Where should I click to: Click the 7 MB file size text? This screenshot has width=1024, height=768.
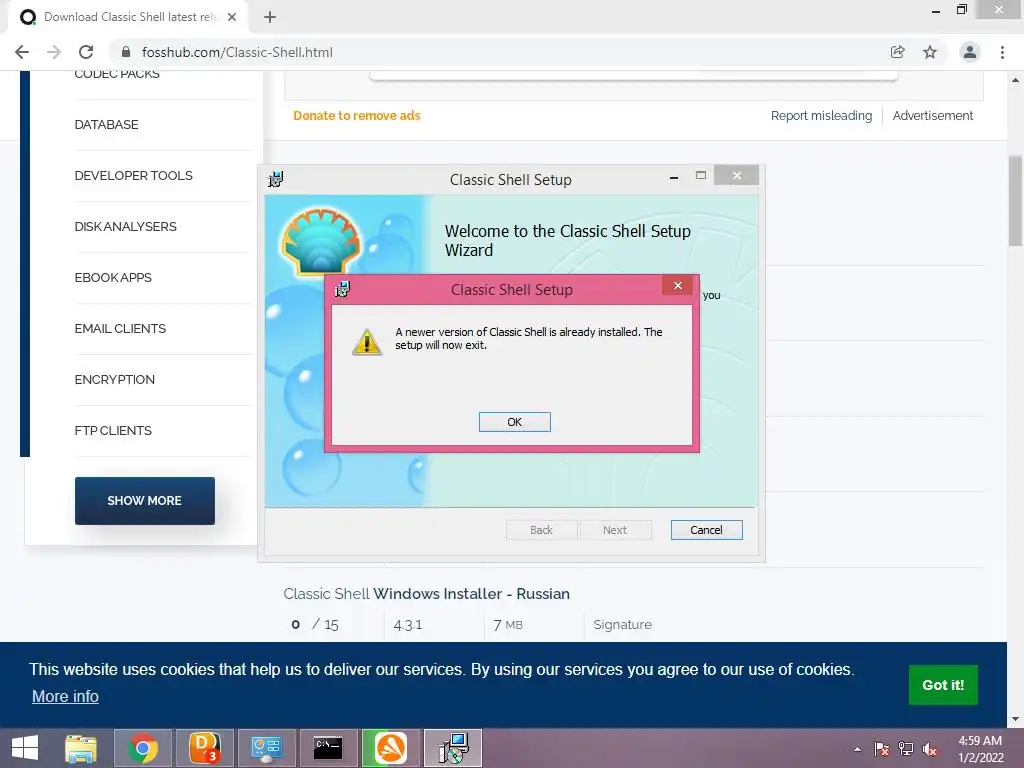coord(508,625)
